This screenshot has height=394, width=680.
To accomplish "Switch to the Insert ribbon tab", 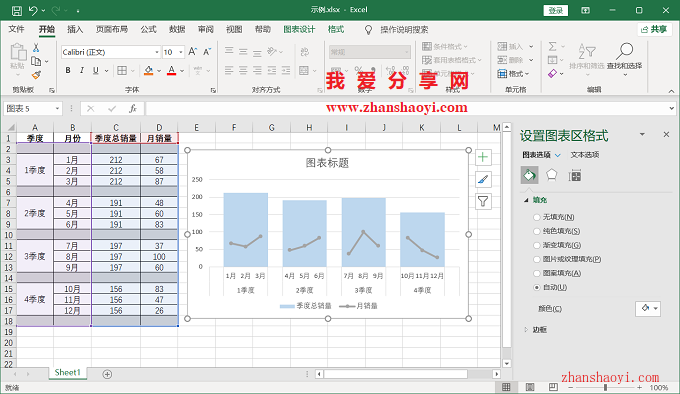I will click(75, 29).
